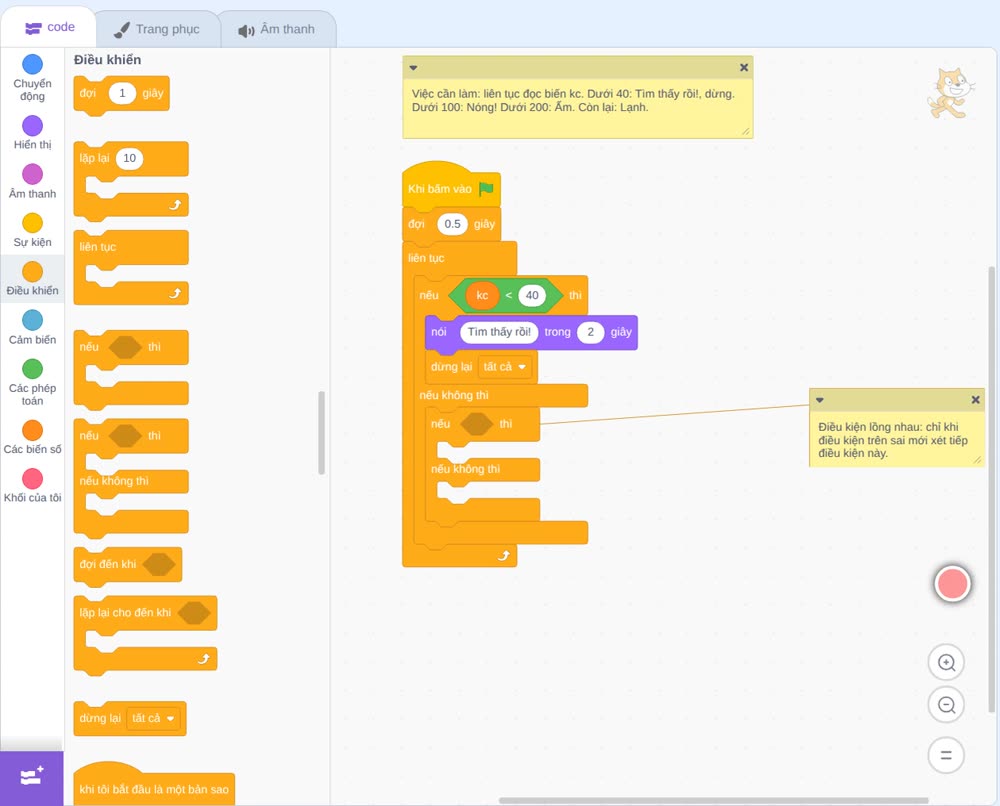Open the 'tất cả' dropdown in the palette
Viewport: 1000px width, 806px height.
click(153, 718)
